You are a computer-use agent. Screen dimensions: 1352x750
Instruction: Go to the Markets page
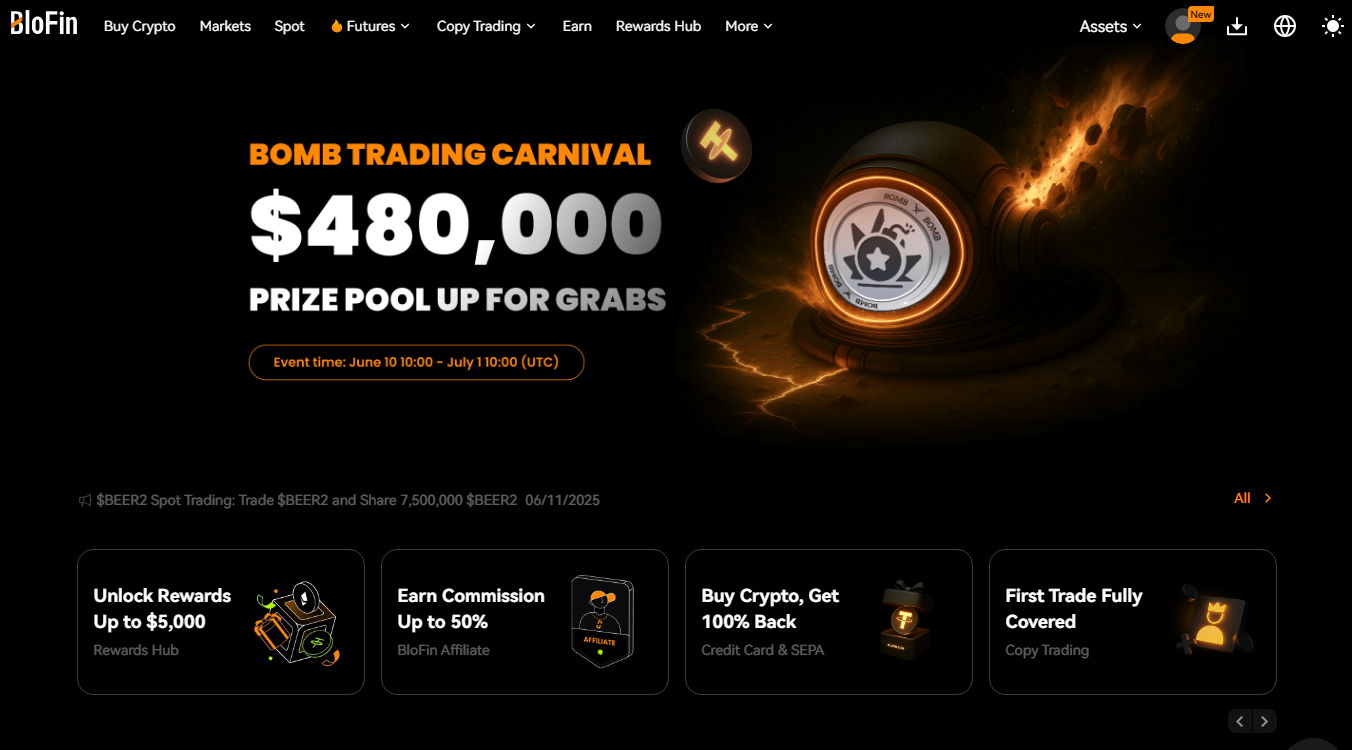pos(225,26)
